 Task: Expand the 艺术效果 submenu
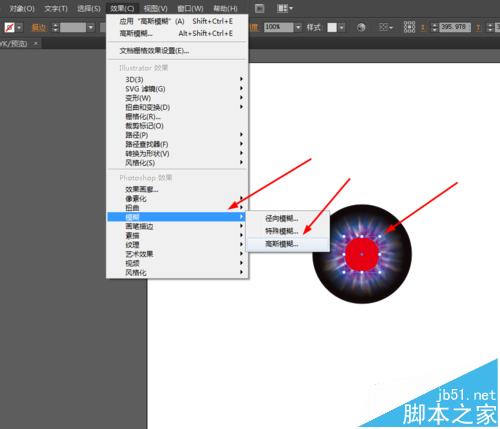177,254
